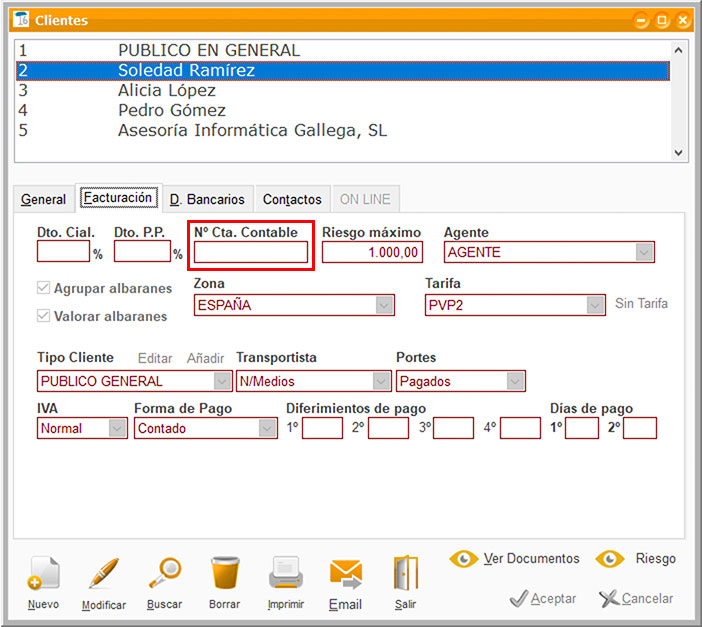The height and width of the screenshot is (627, 702).
Task: Go to the Contactos tab
Action: 292,199
